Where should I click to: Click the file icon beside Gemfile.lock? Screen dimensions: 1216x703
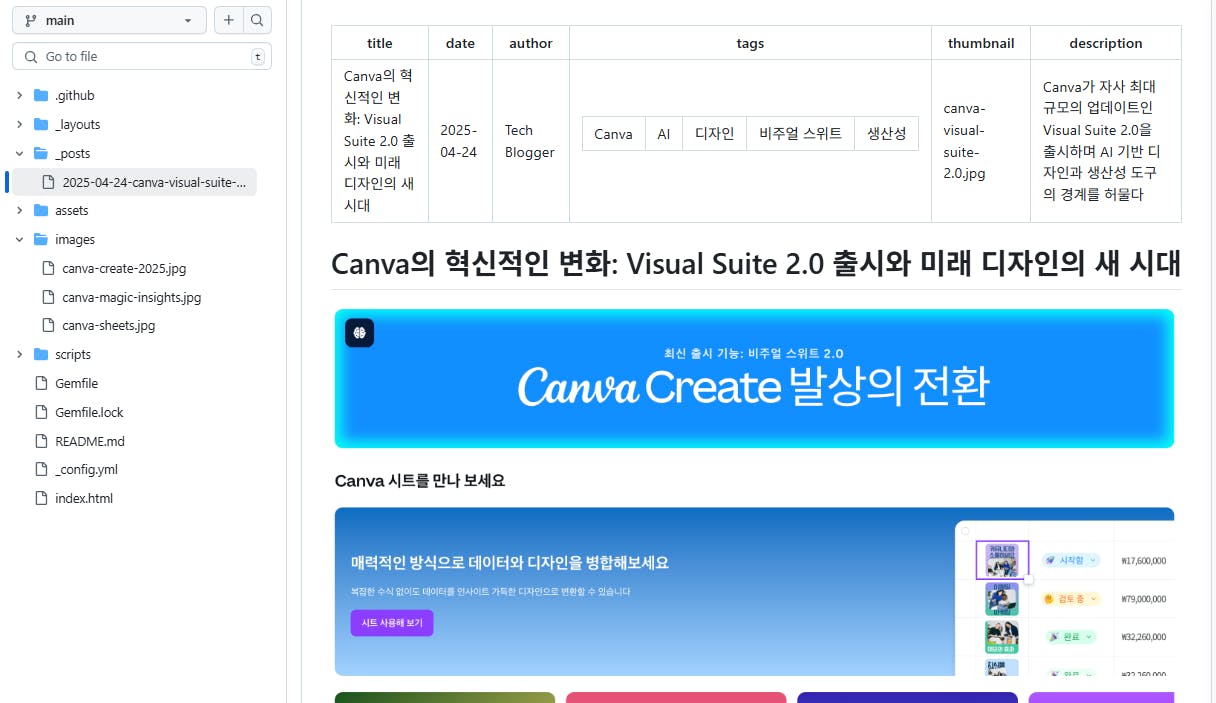click(x=41, y=413)
